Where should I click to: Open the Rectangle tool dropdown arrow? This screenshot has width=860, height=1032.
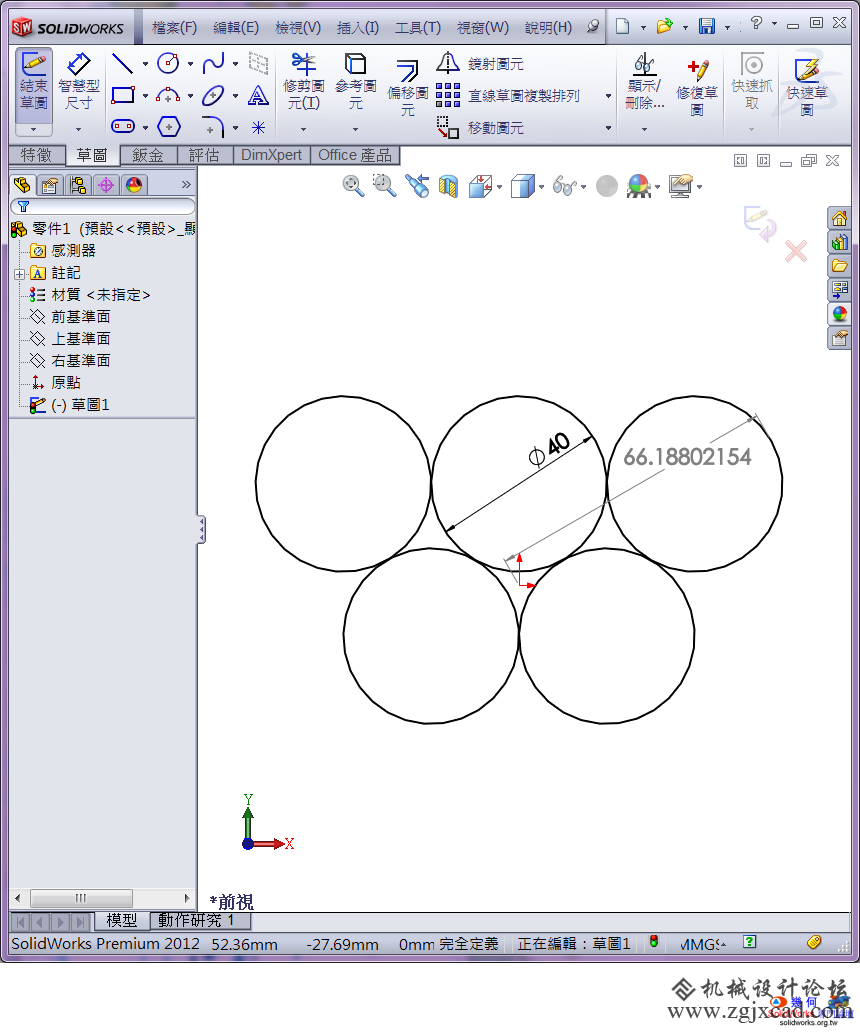point(145,96)
